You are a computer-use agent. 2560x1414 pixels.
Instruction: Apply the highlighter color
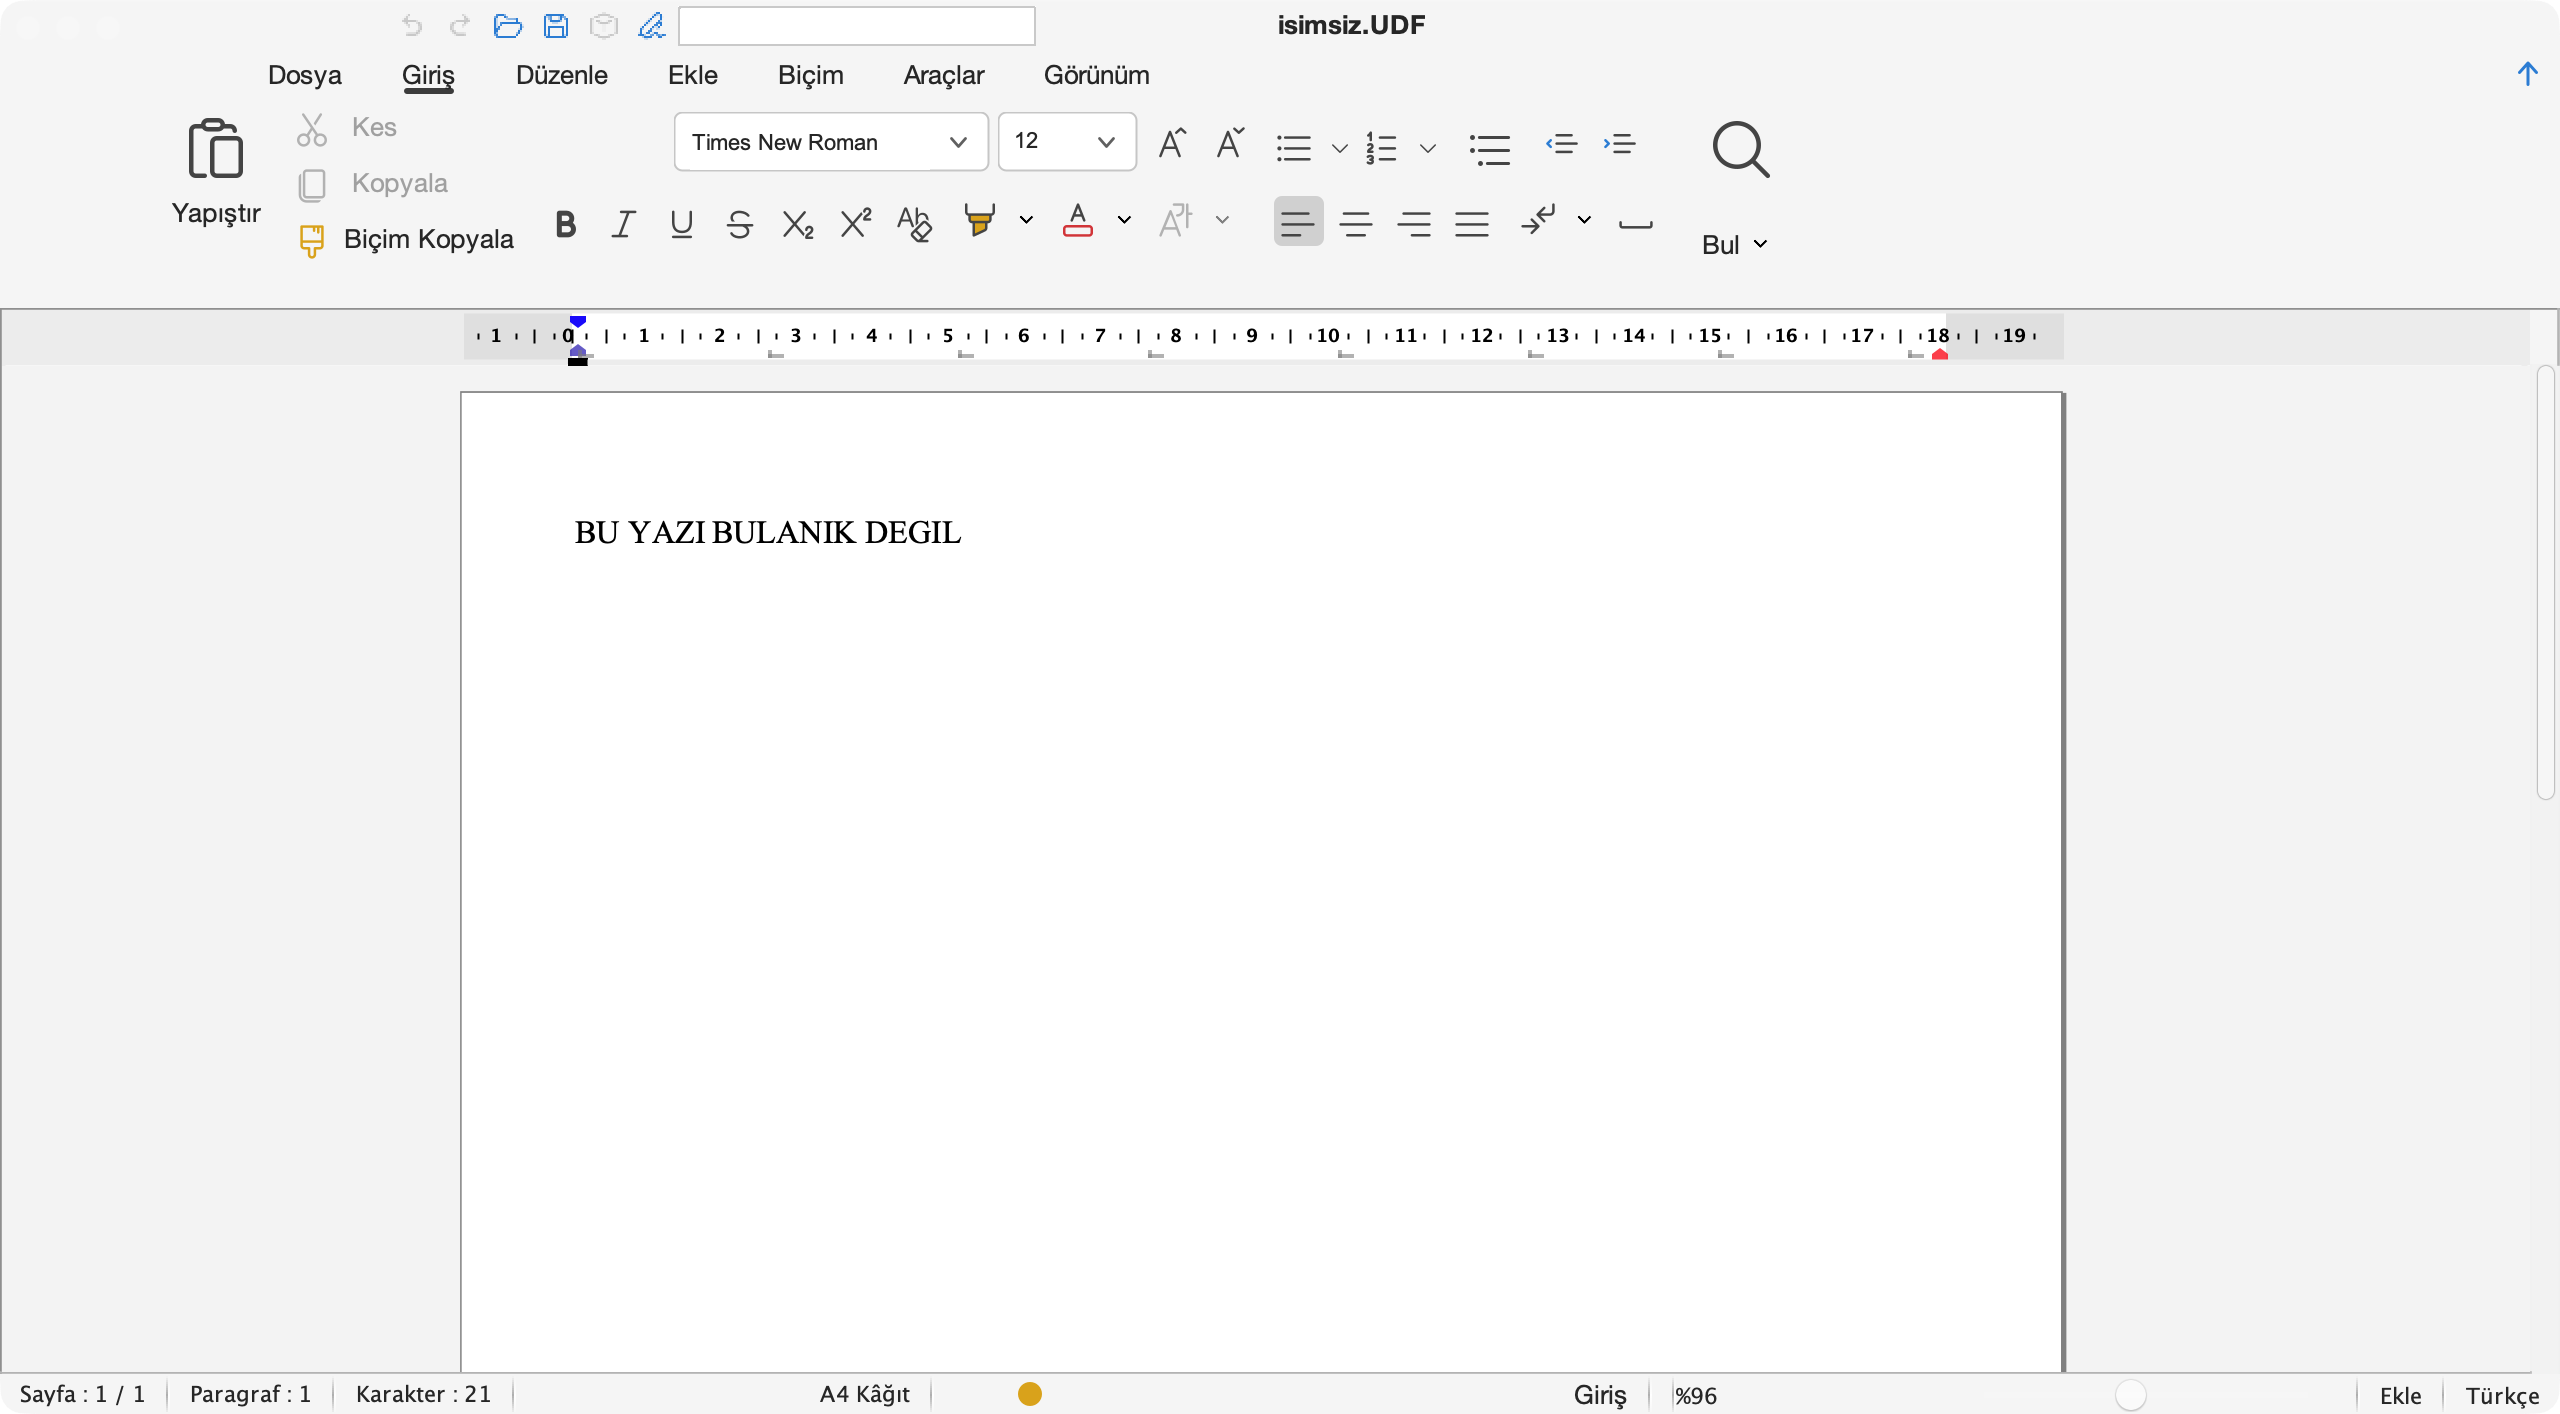tap(980, 220)
